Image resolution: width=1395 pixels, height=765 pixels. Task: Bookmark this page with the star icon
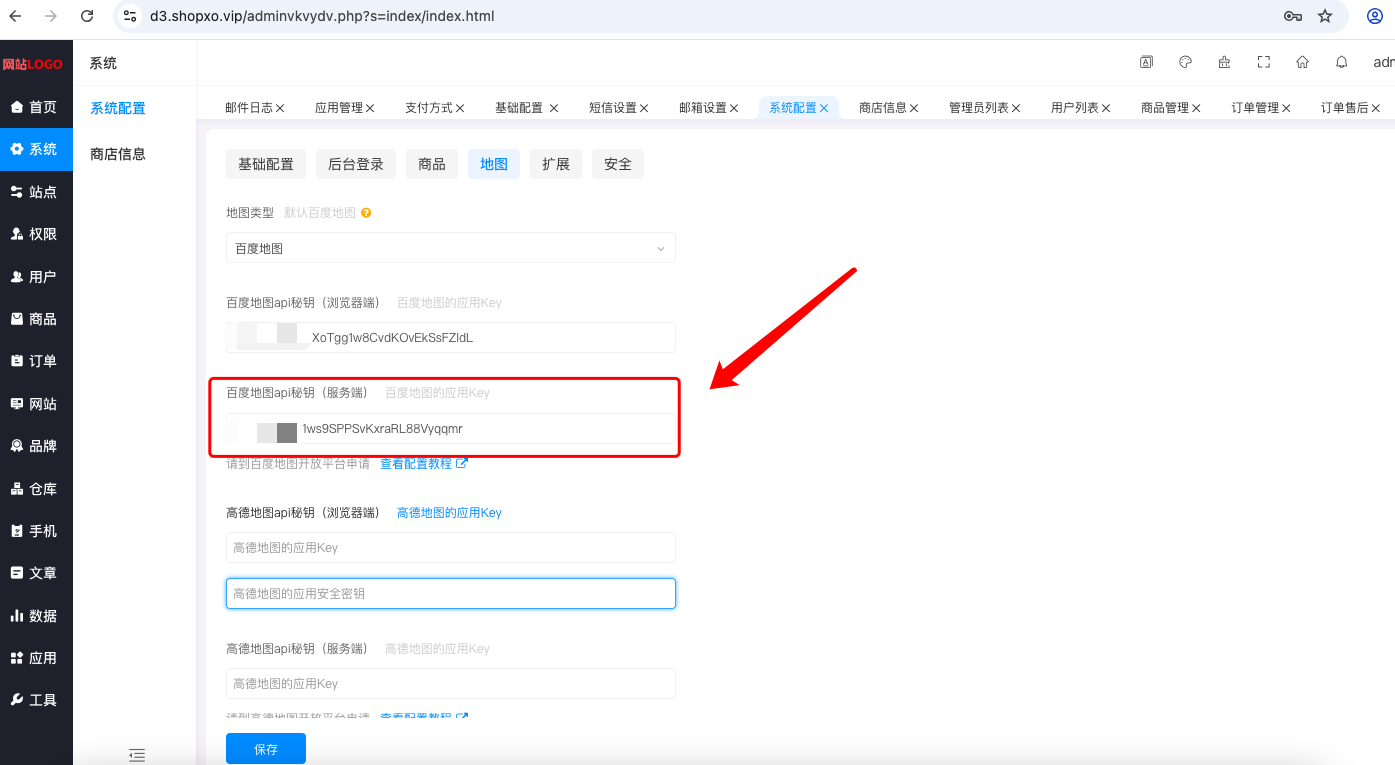click(x=1325, y=16)
